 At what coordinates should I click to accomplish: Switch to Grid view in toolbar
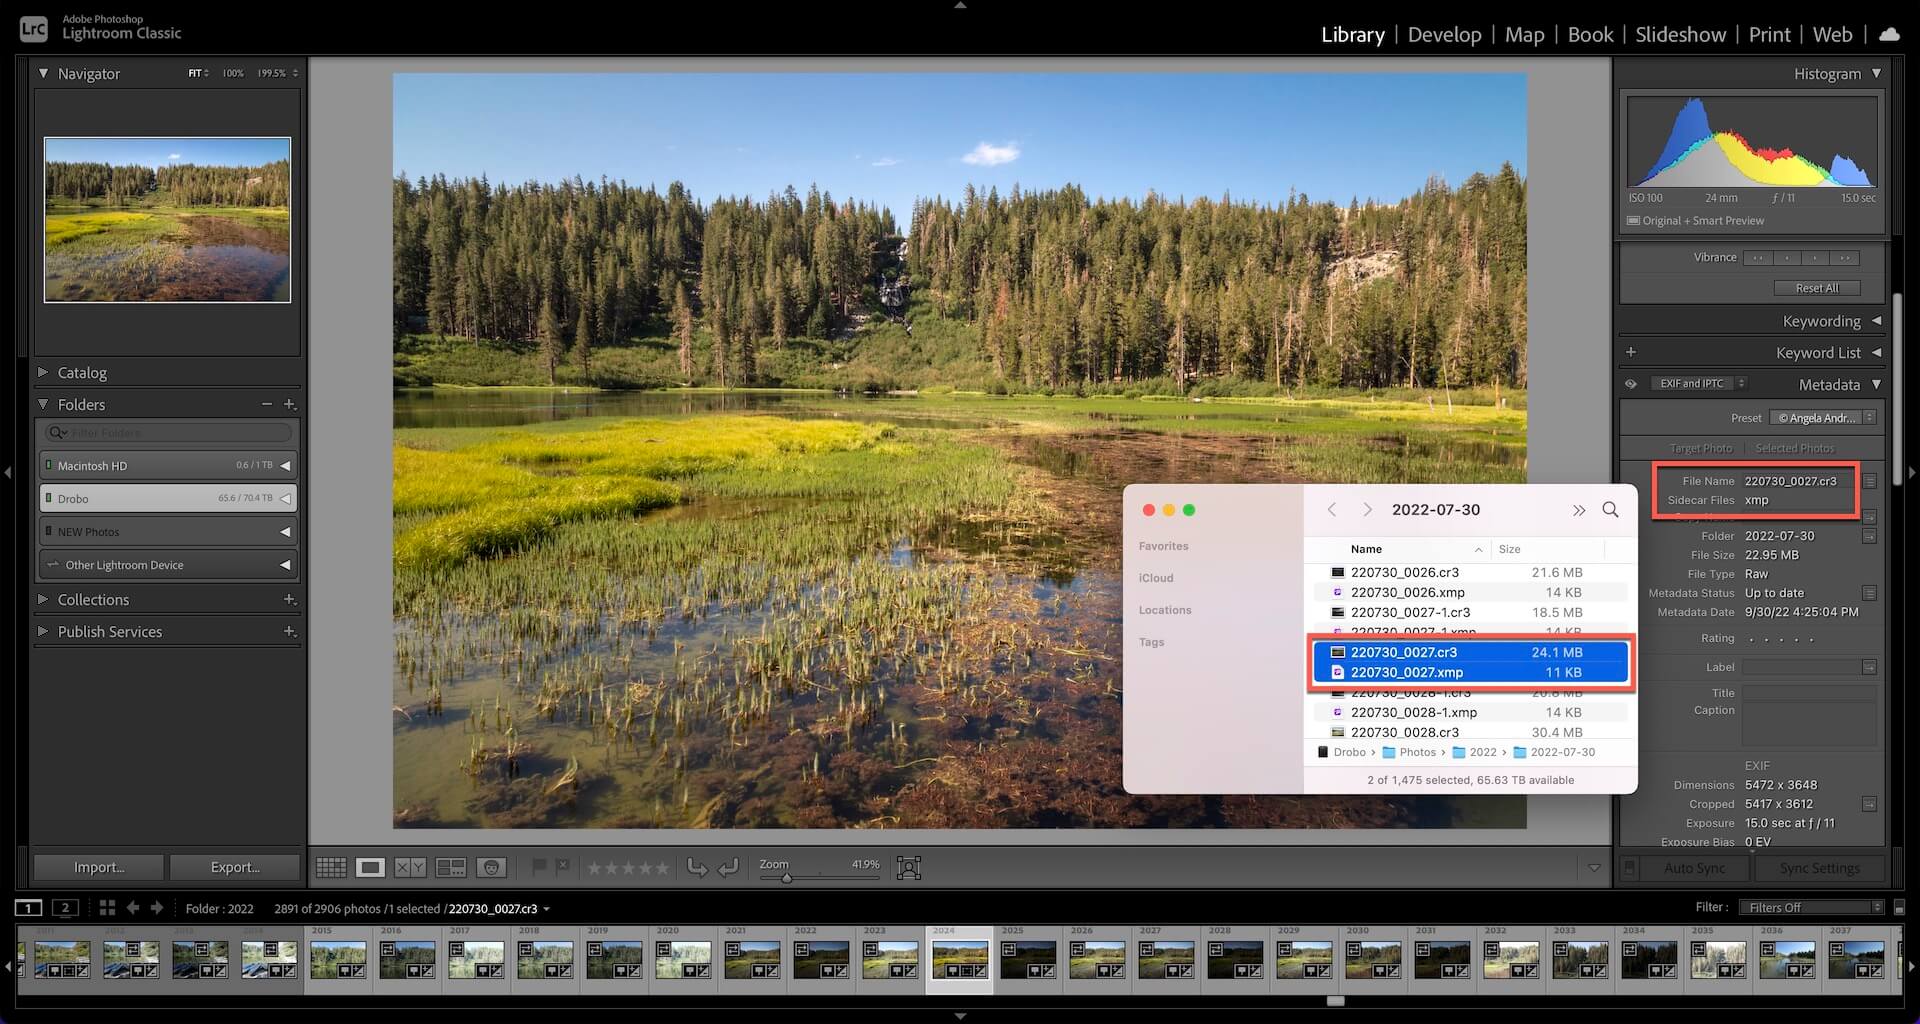[x=331, y=867]
